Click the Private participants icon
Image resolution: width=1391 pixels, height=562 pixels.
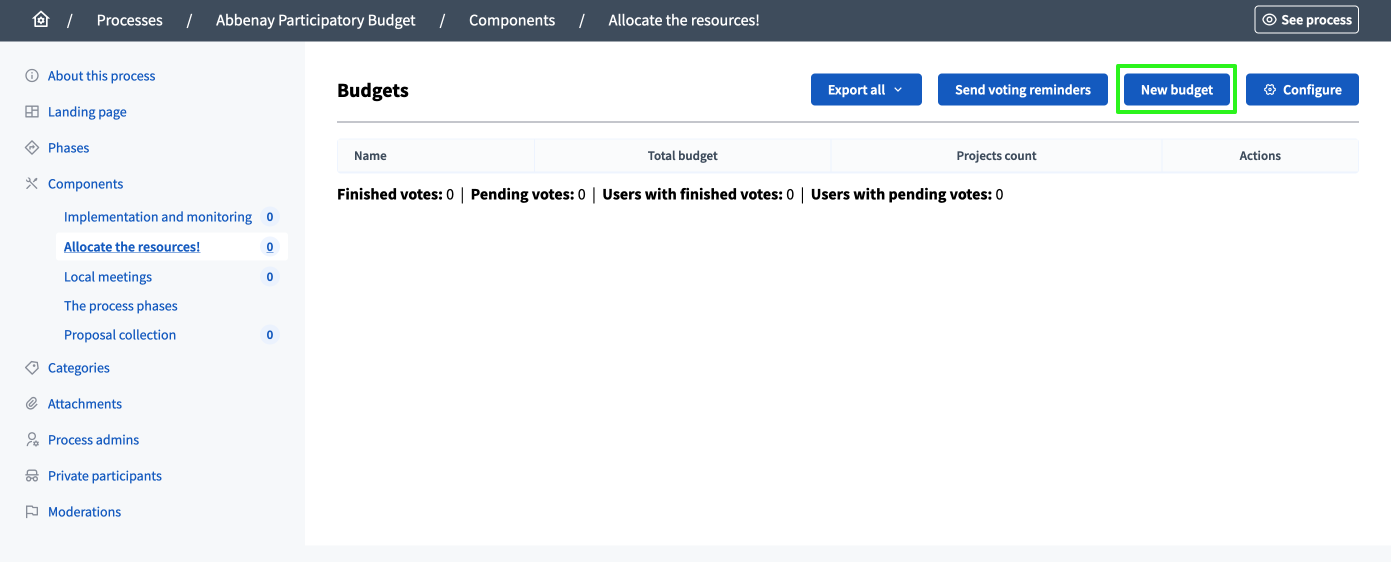(32, 476)
